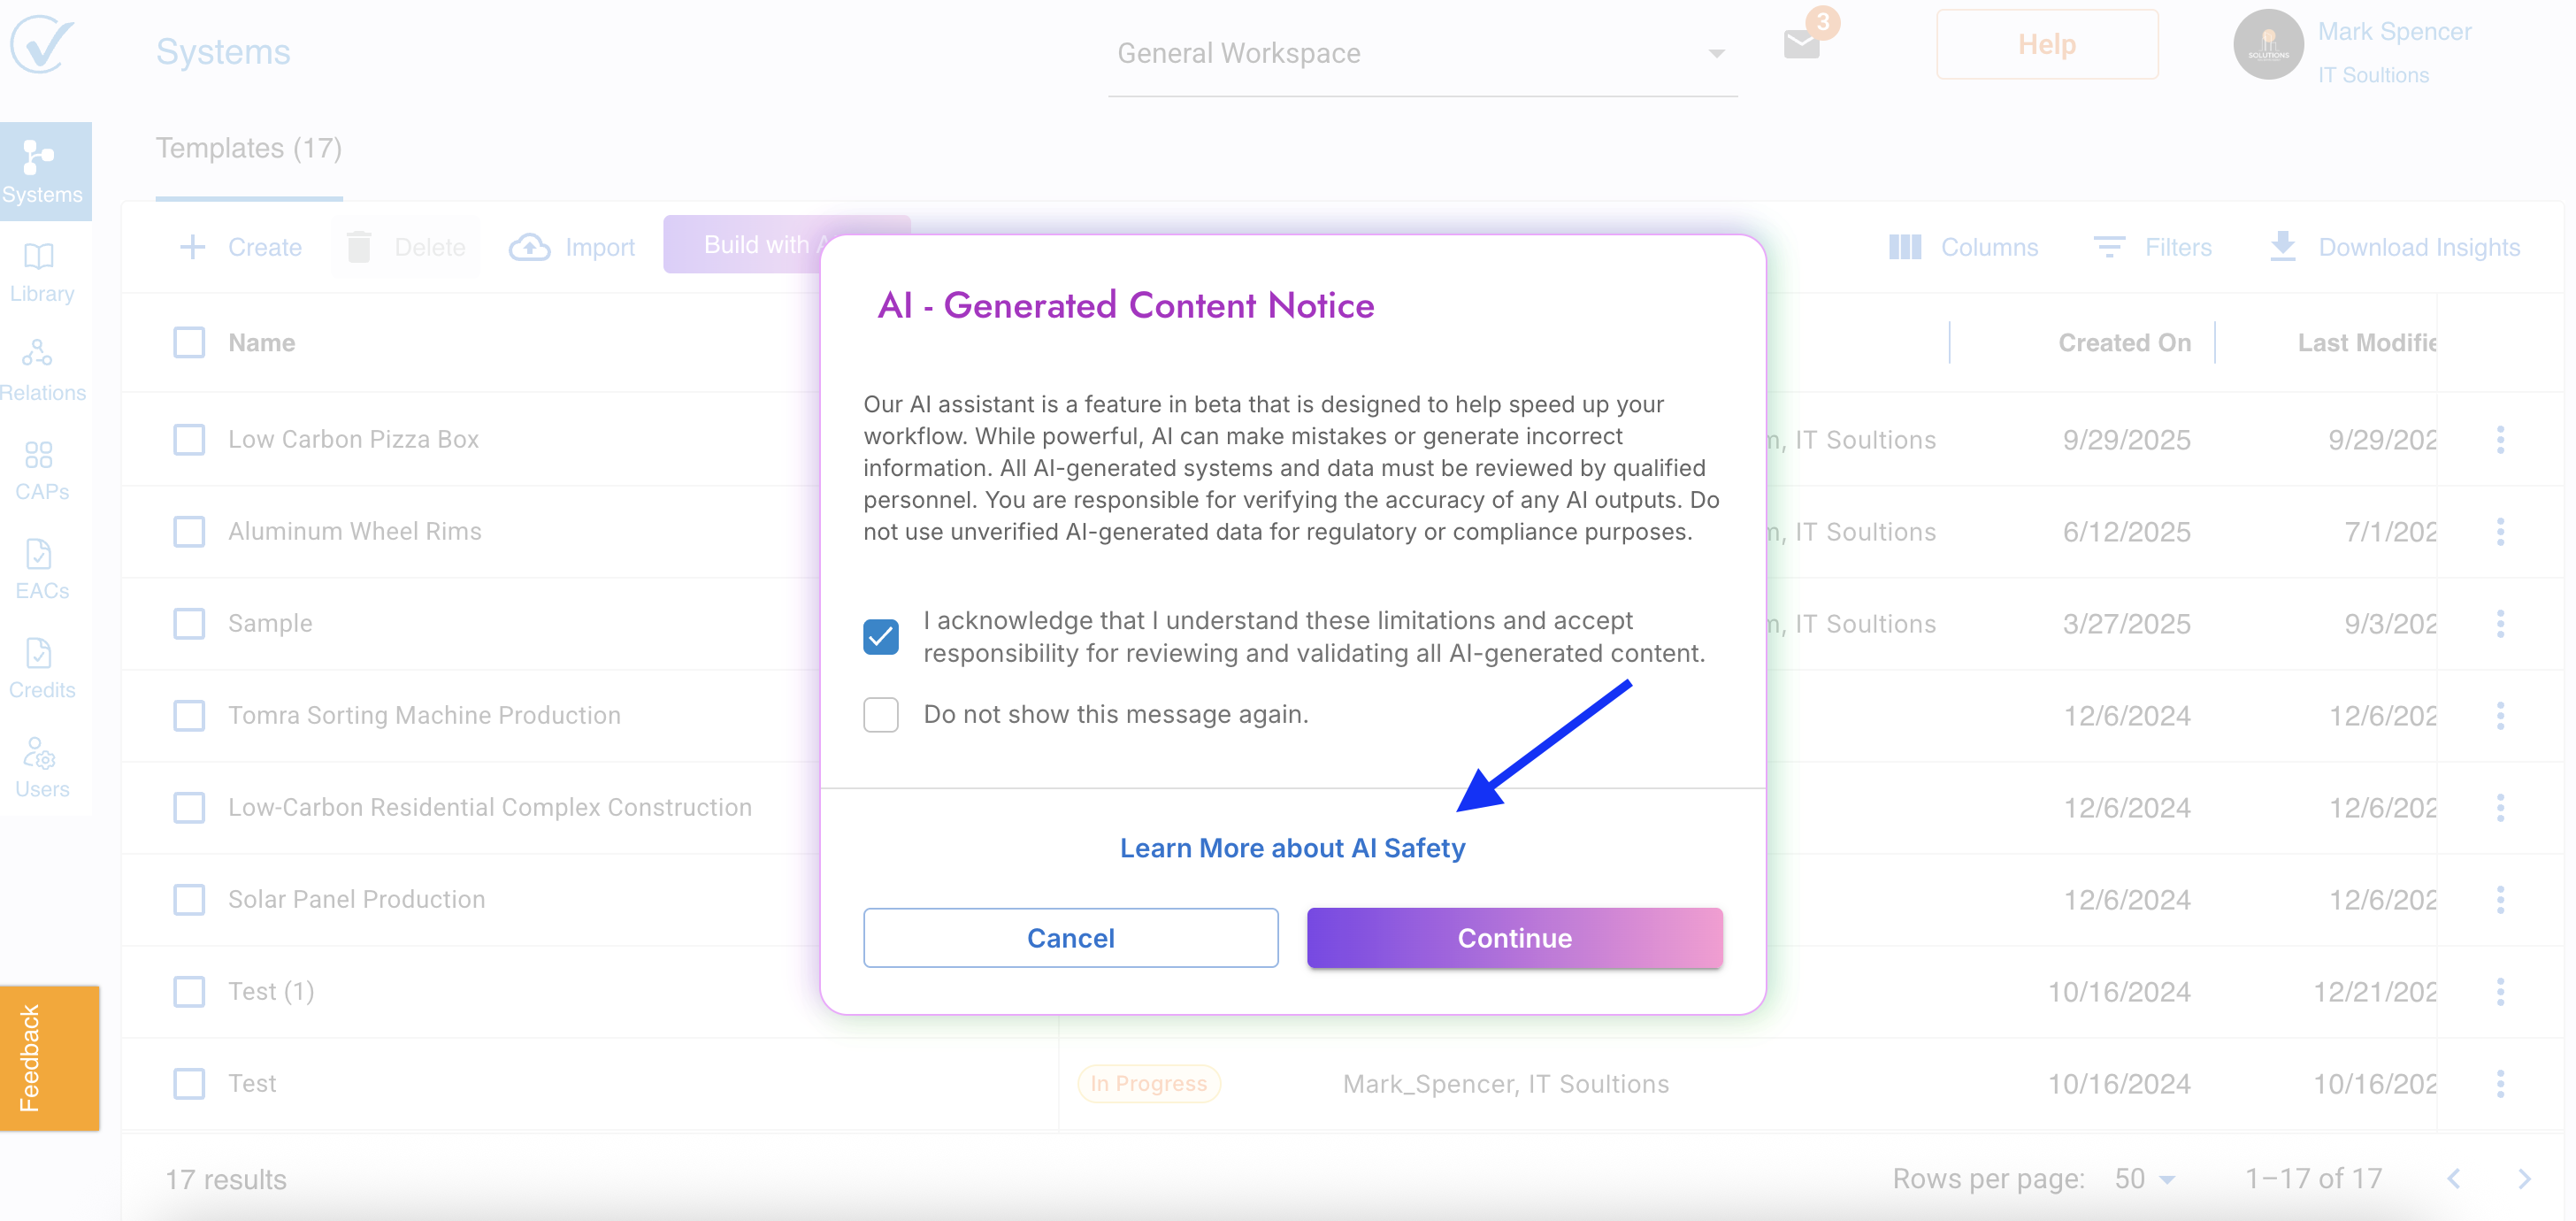Open the Library sidebar icon

(x=40, y=270)
